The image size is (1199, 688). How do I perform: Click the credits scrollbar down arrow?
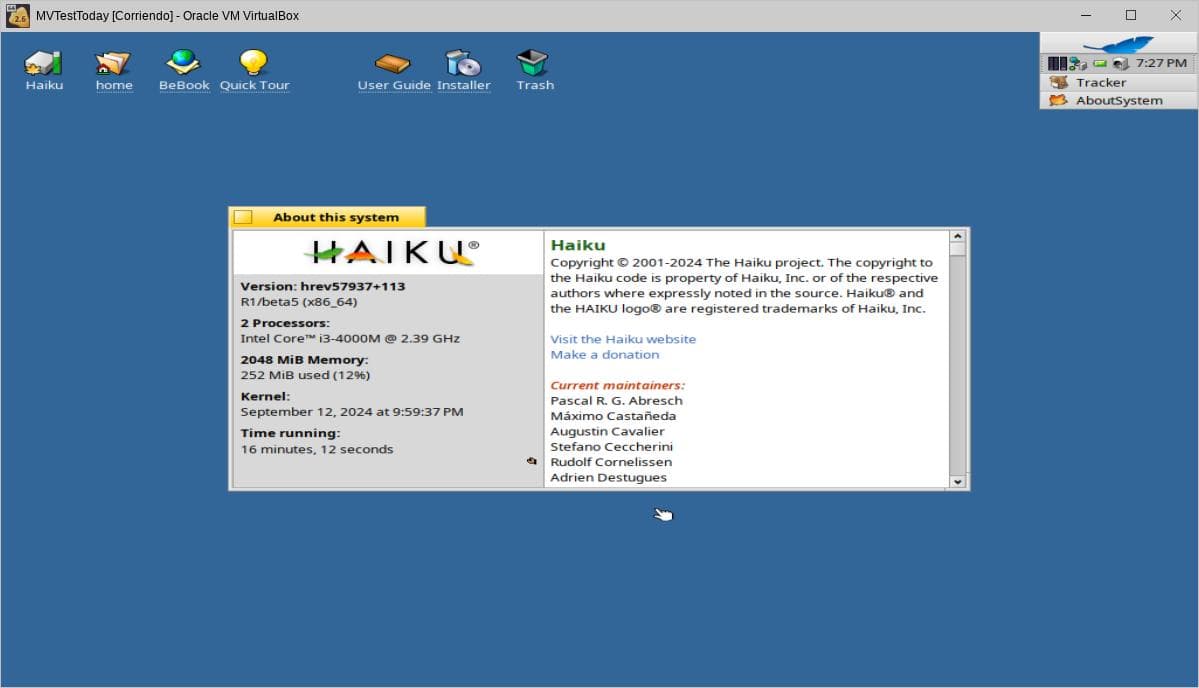tap(957, 481)
